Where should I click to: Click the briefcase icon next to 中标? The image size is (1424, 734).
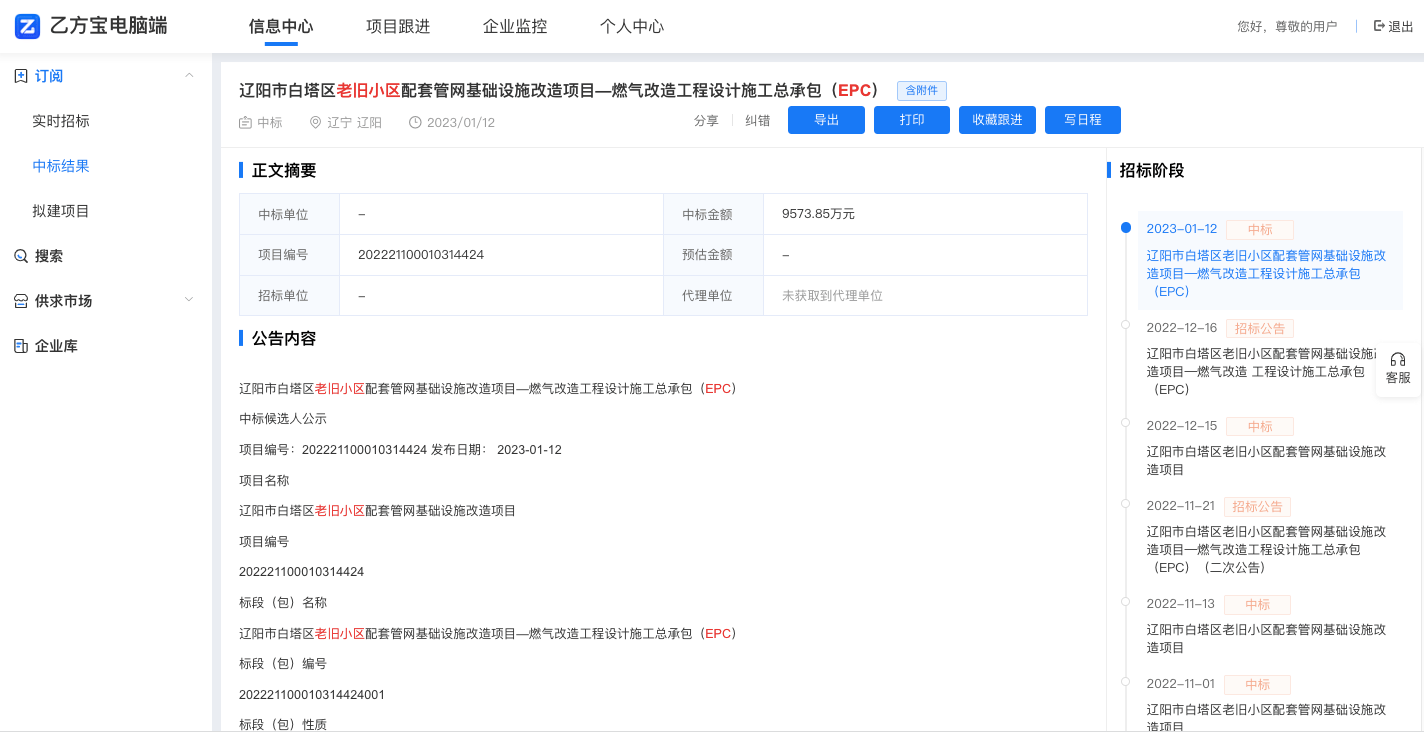tap(245, 122)
